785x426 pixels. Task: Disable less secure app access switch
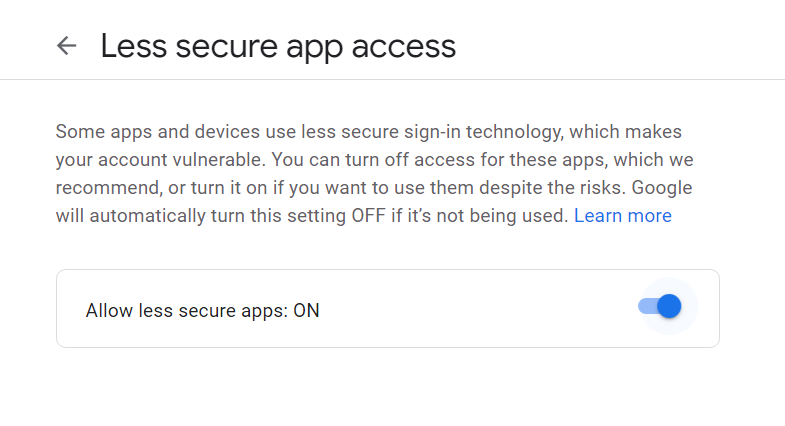point(660,307)
